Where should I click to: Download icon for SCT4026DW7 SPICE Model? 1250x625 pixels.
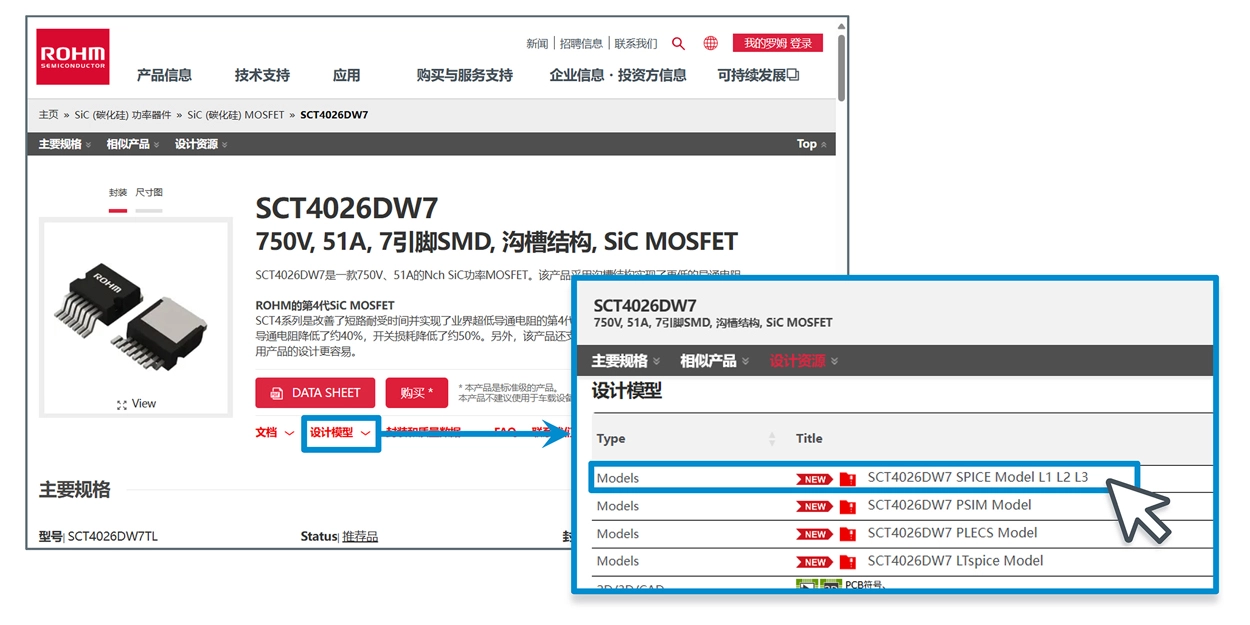[848, 479]
